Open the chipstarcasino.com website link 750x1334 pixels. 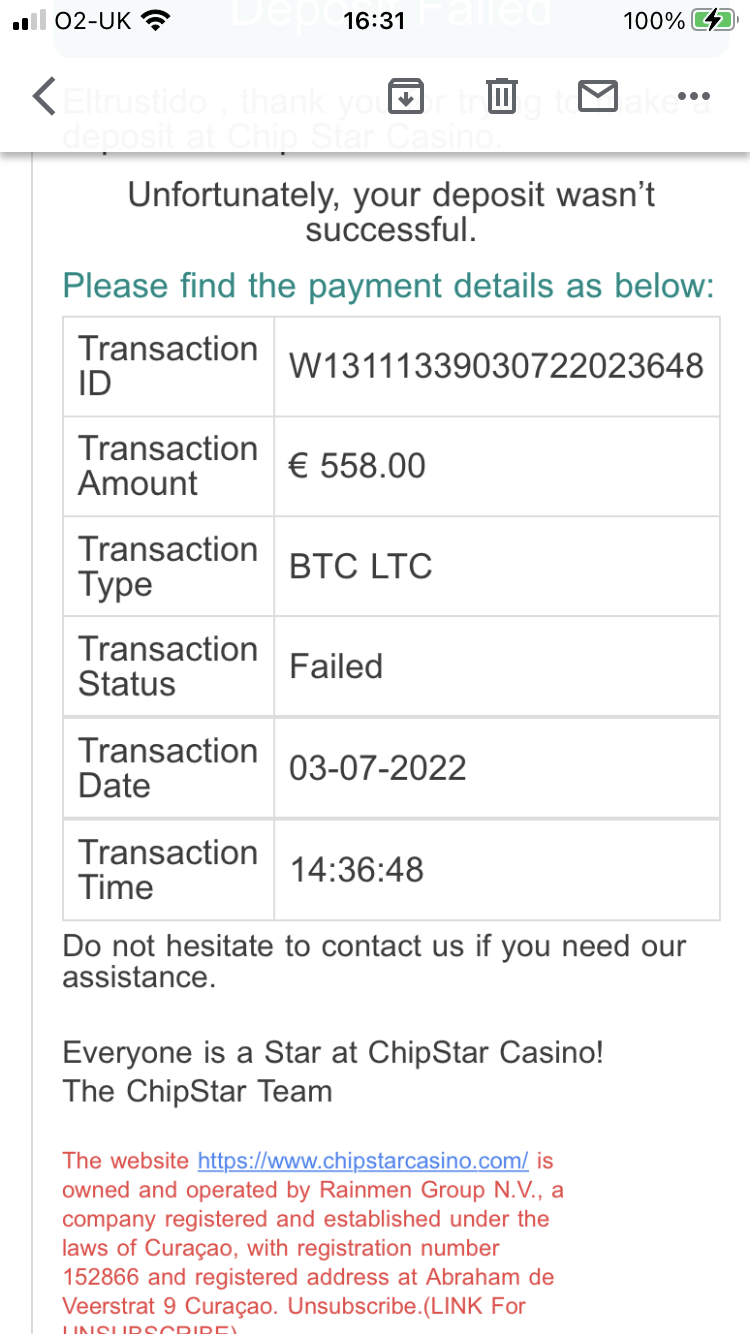[x=363, y=1161]
